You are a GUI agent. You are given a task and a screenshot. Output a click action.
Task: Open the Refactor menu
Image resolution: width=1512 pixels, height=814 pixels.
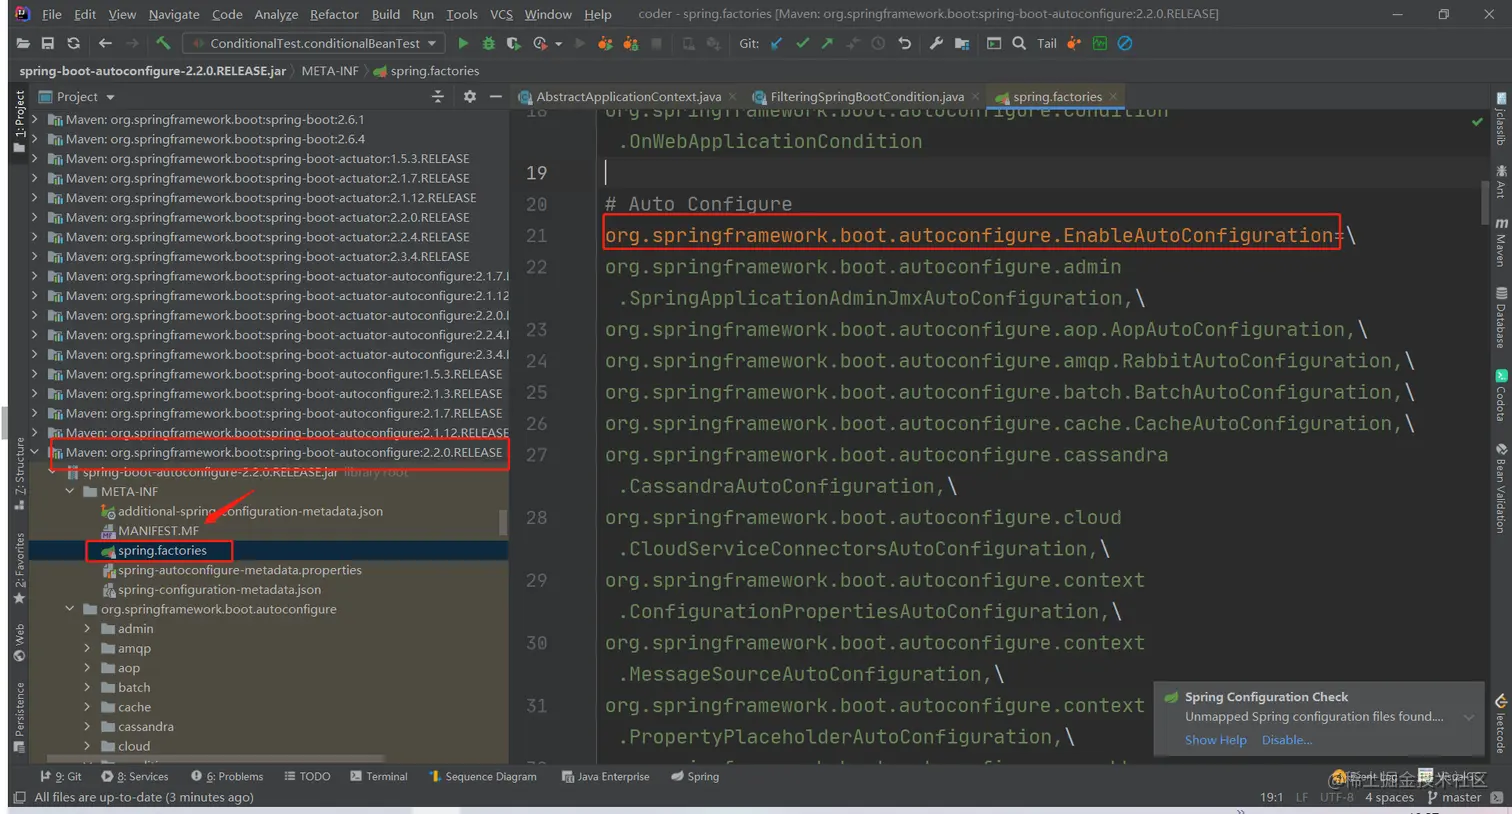[x=334, y=14]
